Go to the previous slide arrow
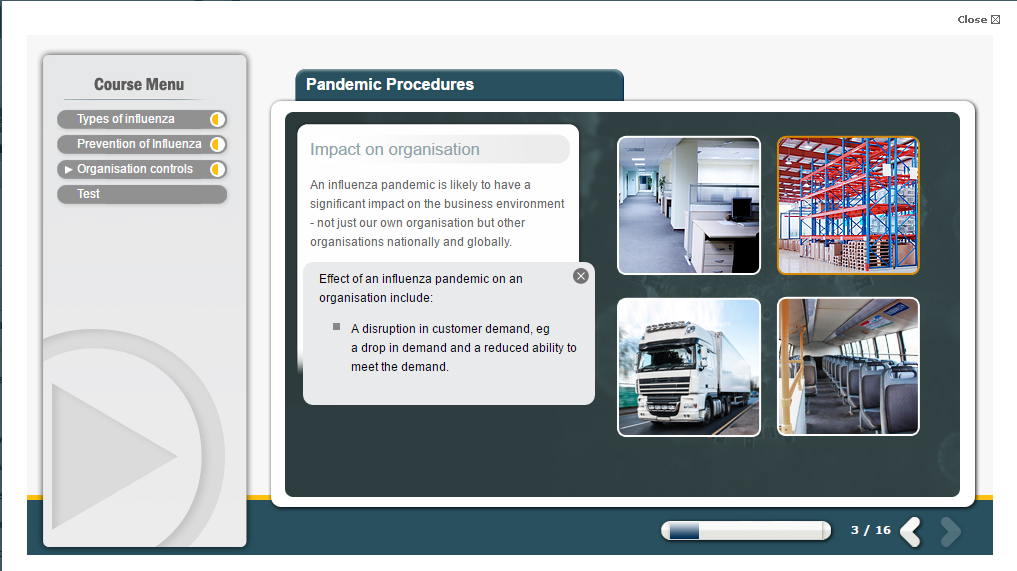 point(910,531)
